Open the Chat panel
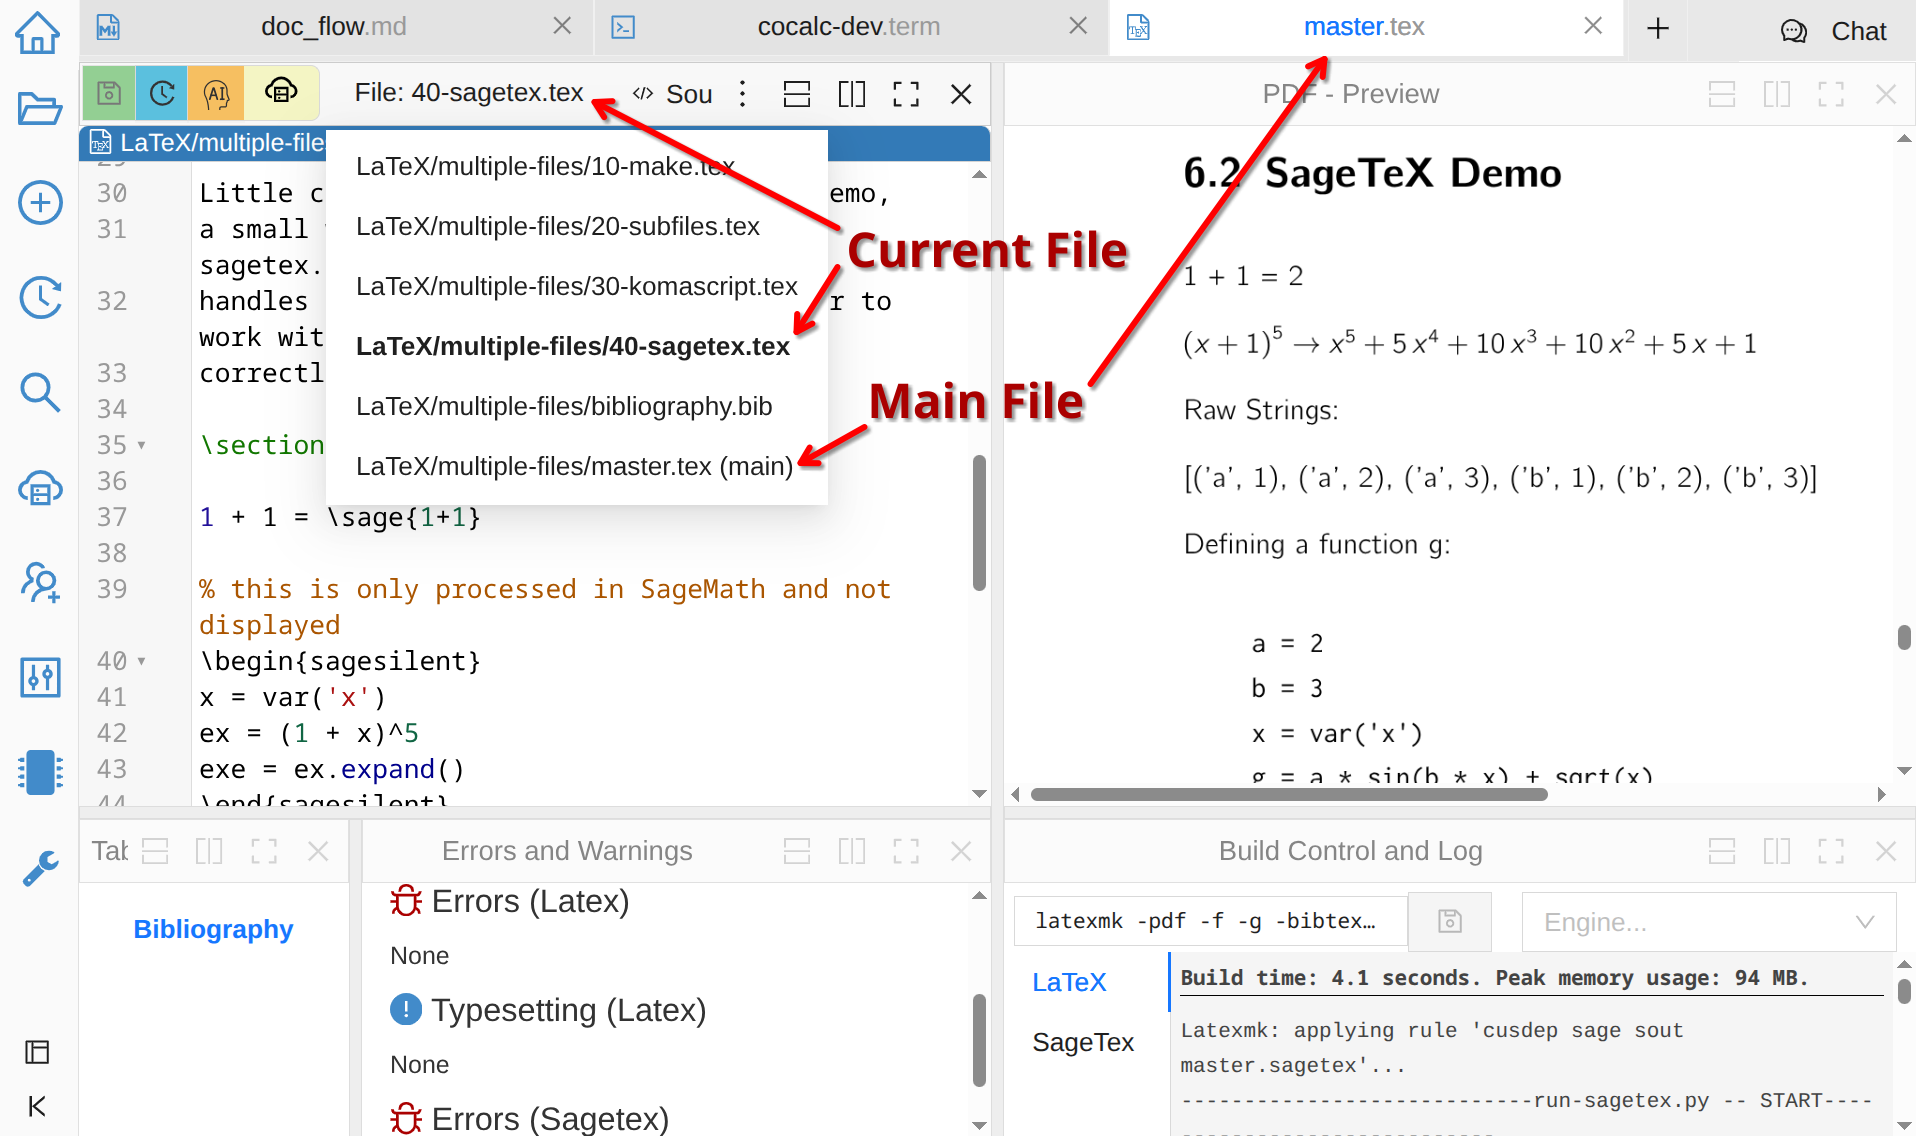The image size is (1916, 1136). (x=1834, y=31)
